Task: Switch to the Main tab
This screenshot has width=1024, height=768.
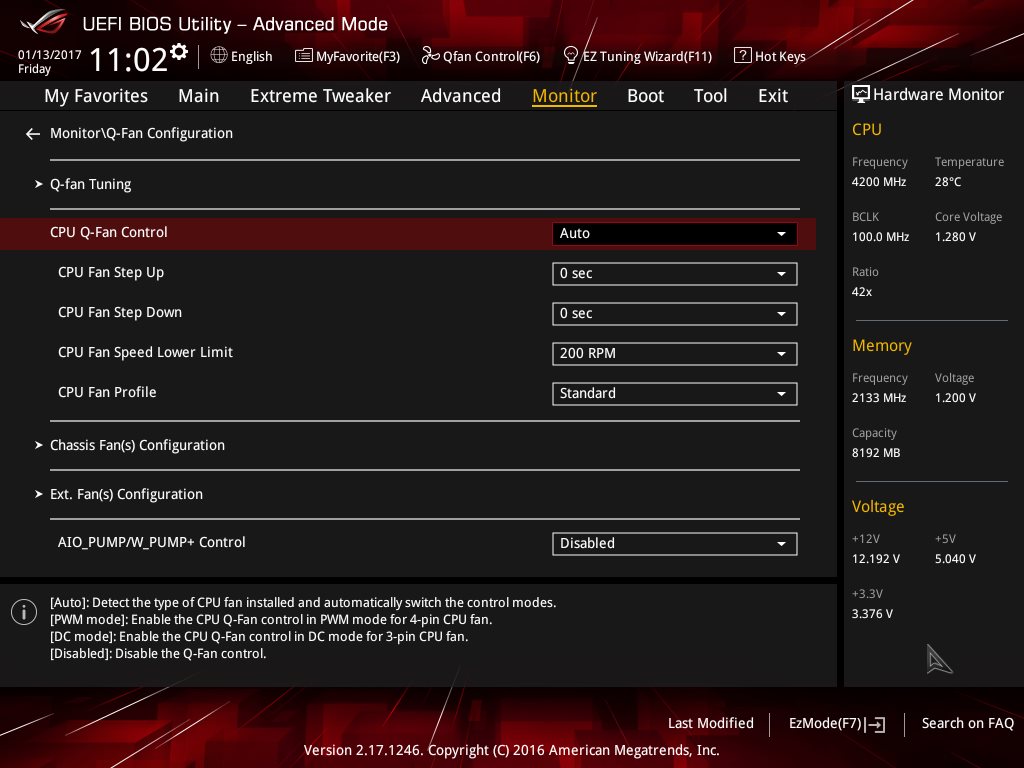Action: coord(199,96)
